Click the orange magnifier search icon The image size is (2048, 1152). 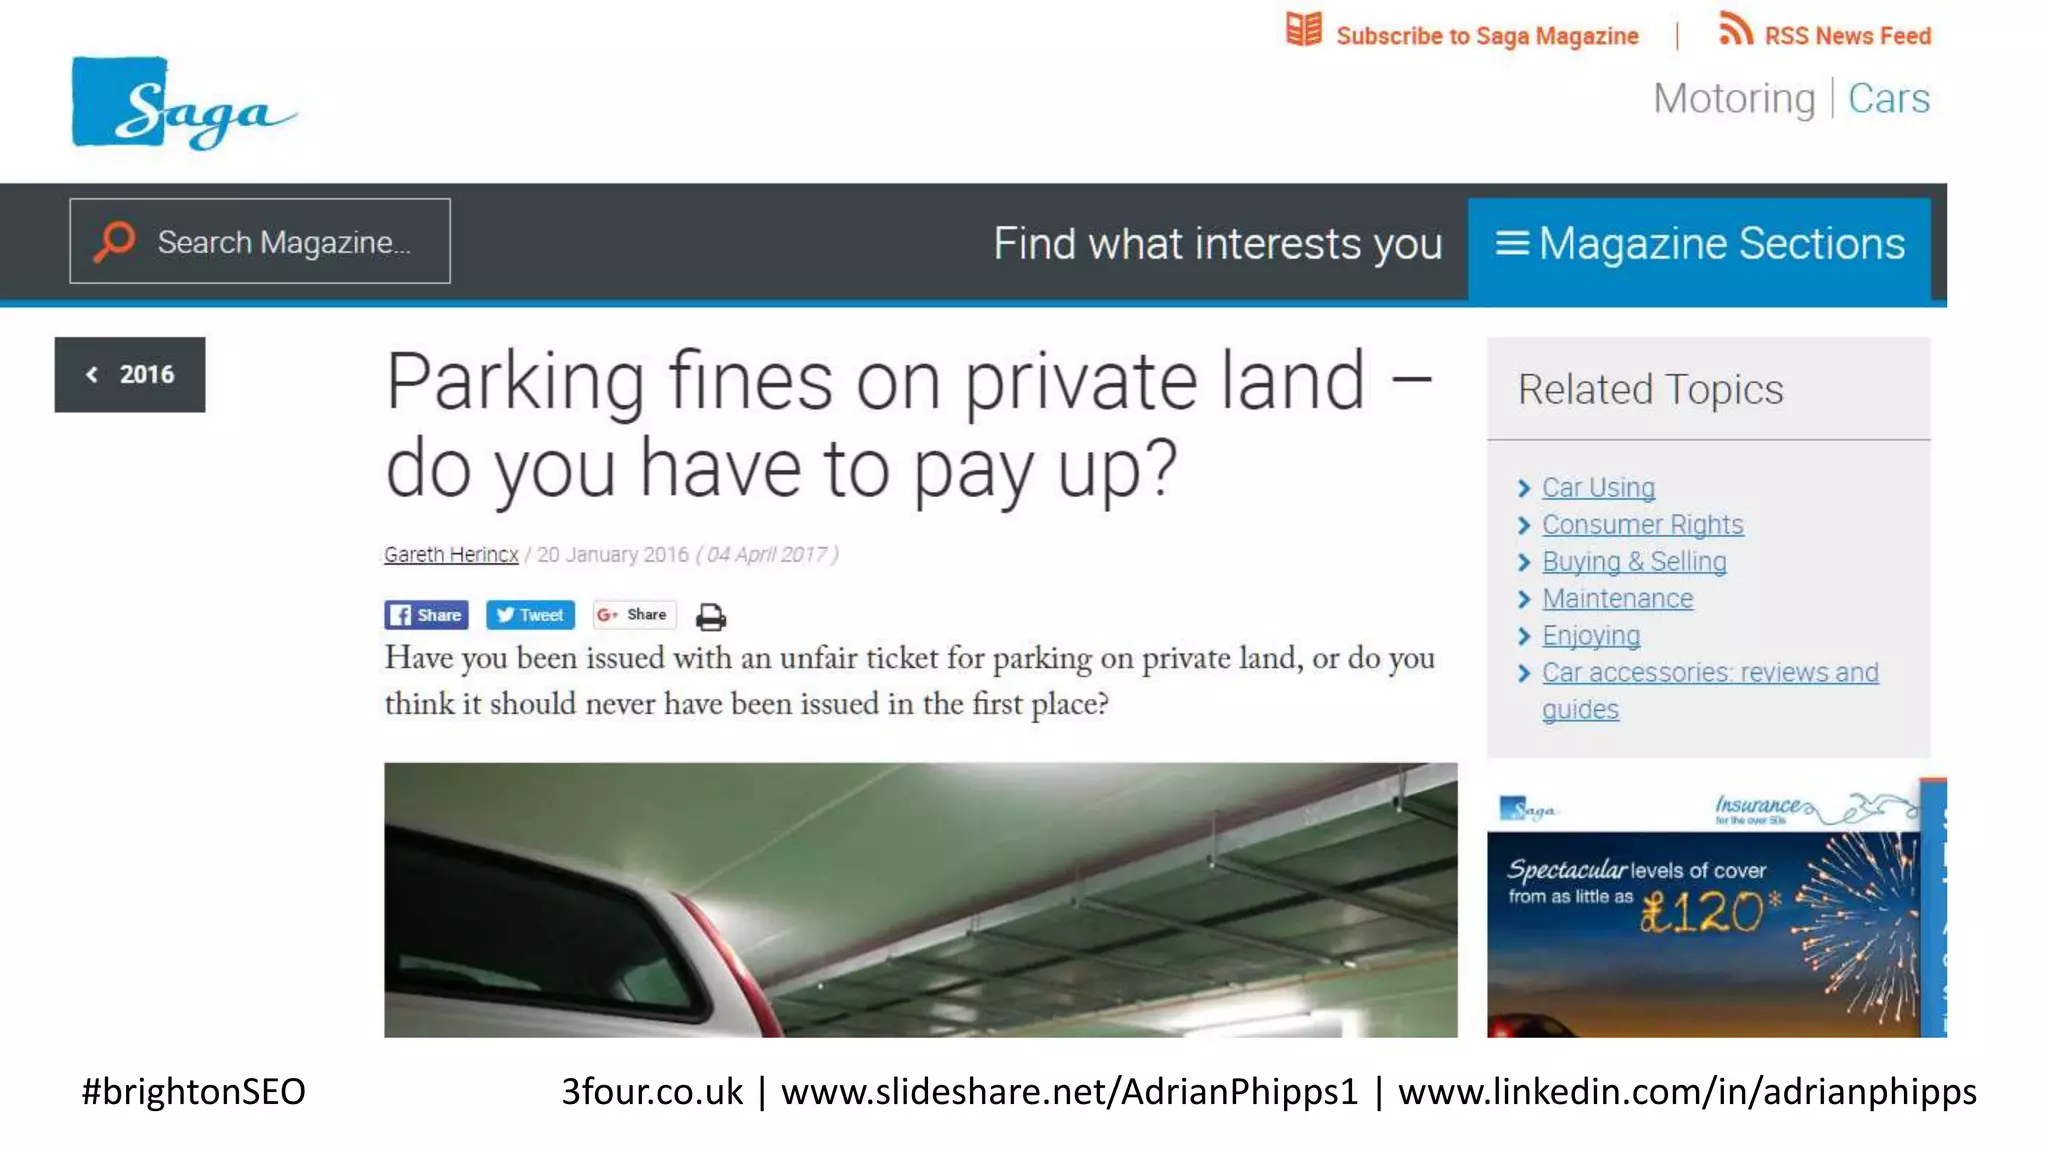[x=114, y=241]
